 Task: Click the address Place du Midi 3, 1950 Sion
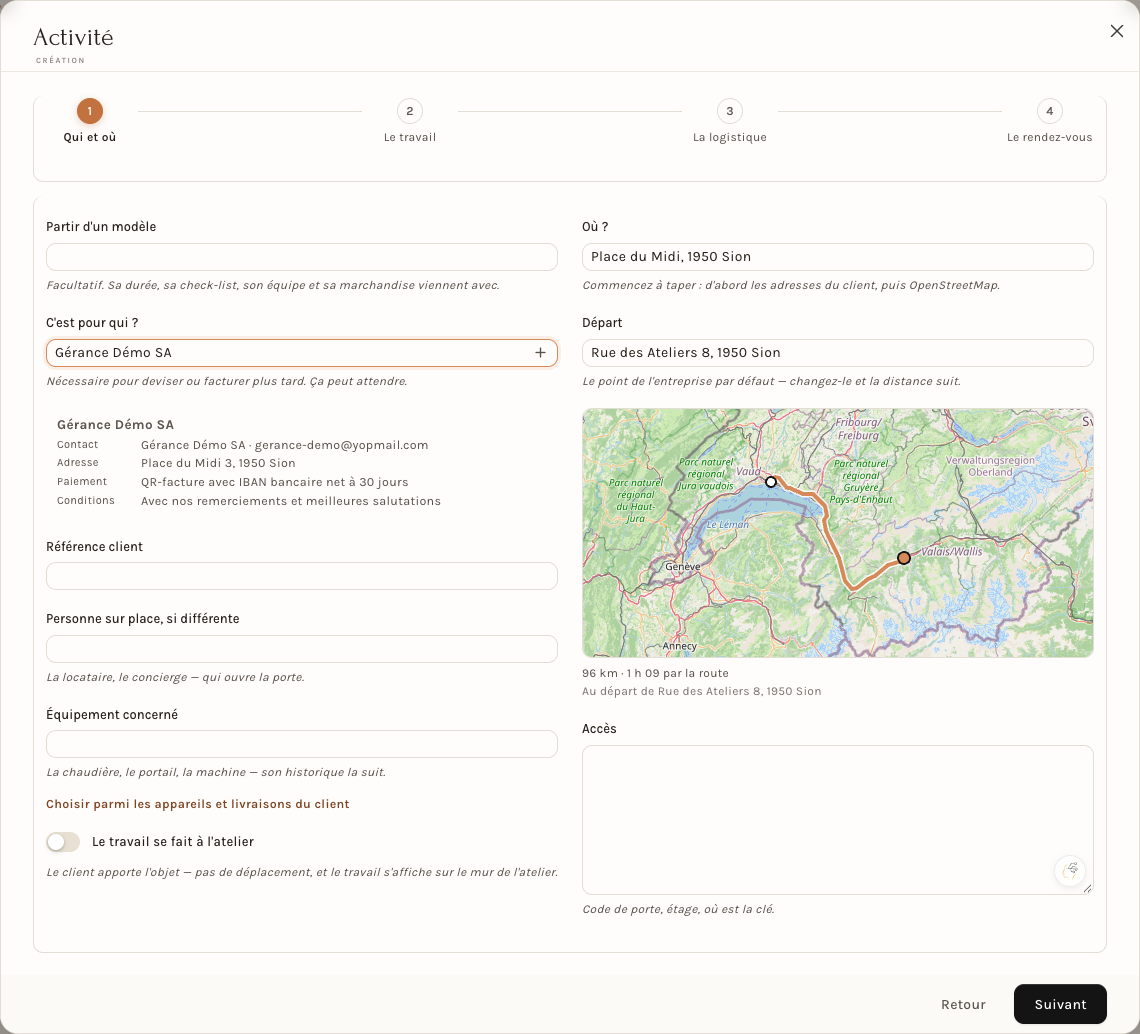(218, 463)
